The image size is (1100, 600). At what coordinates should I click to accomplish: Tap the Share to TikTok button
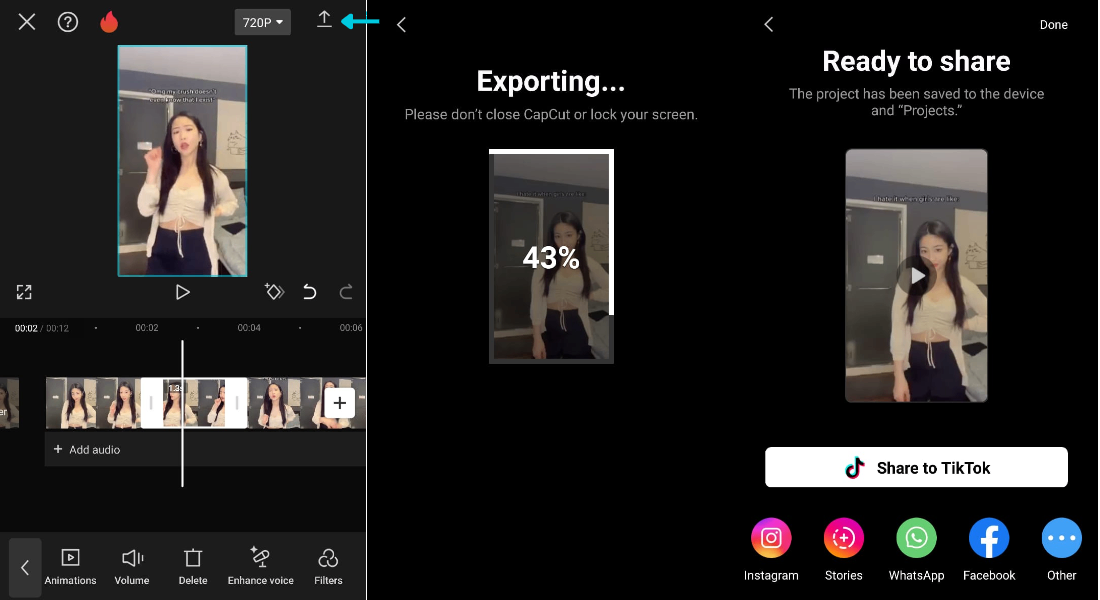coord(916,467)
